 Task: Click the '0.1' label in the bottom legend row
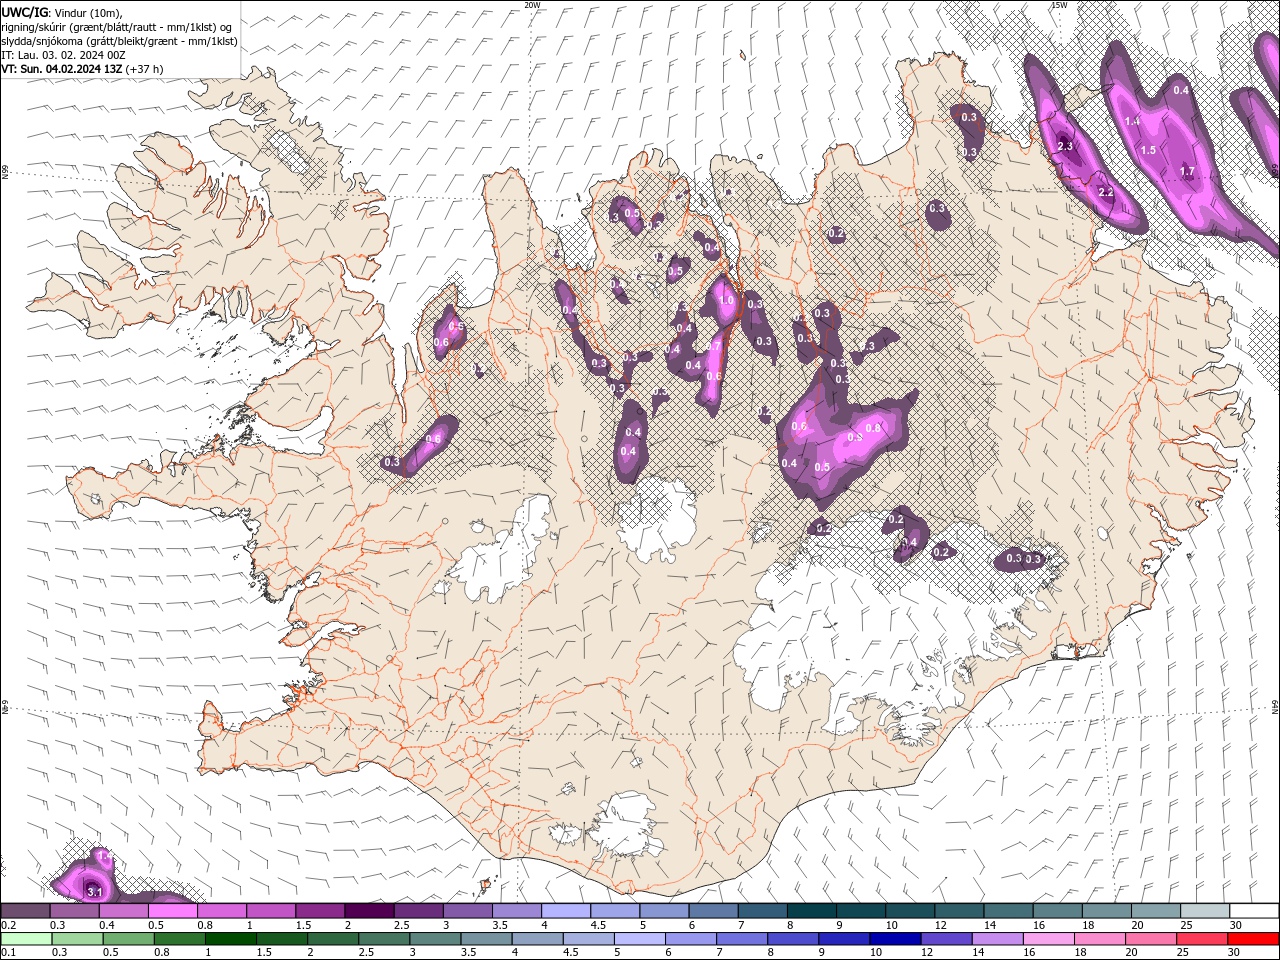pyautogui.click(x=8, y=953)
